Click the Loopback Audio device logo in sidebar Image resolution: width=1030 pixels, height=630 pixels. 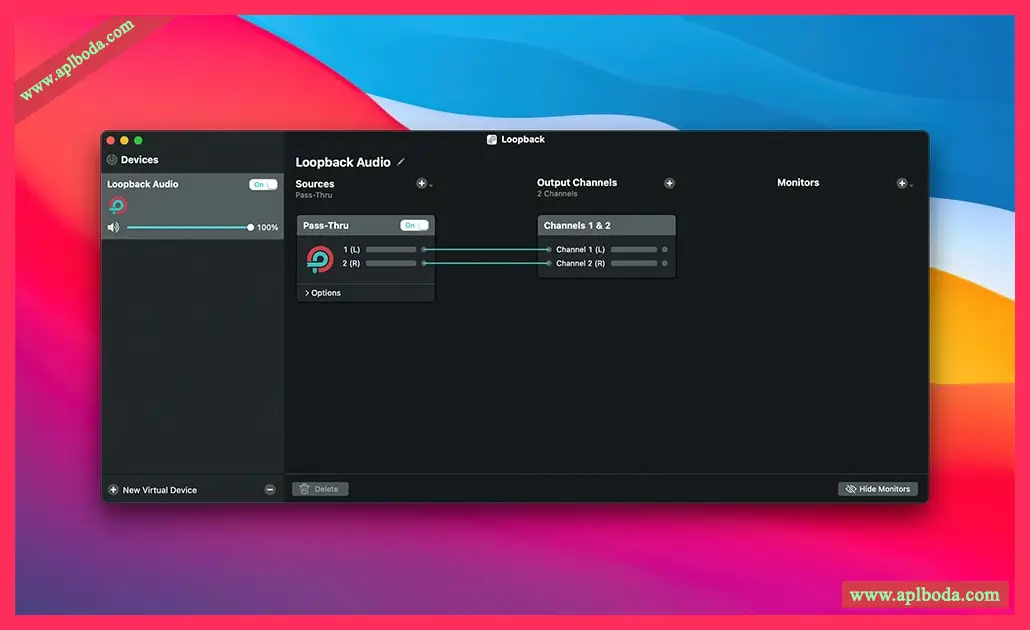(118, 206)
